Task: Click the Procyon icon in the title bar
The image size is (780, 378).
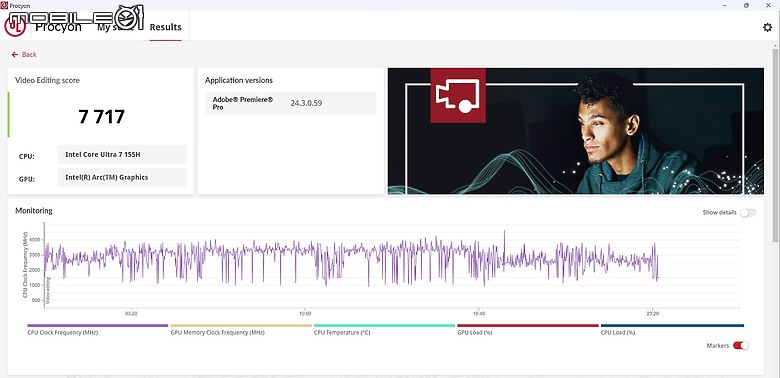Action: click(x=4, y=5)
